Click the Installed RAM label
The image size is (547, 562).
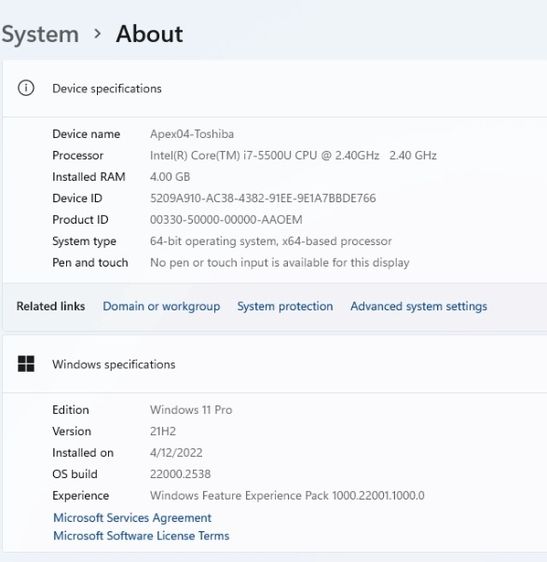coord(89,177)
